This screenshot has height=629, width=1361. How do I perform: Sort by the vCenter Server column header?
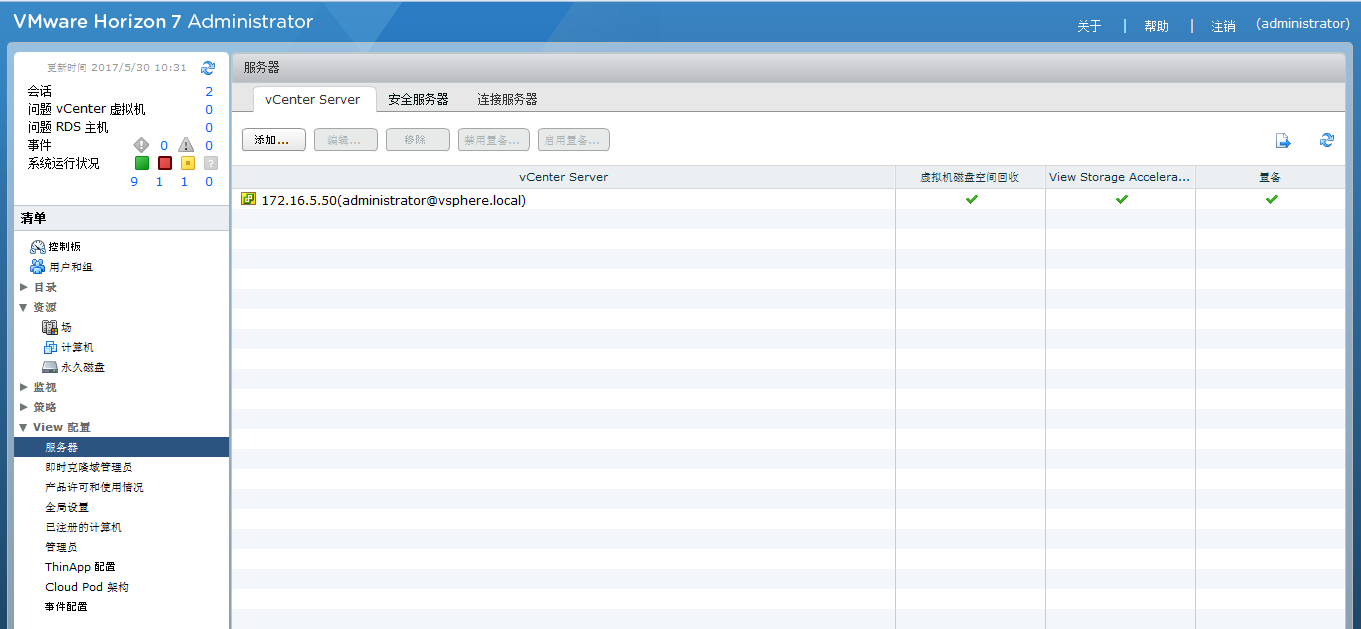[x=563, y=177]
